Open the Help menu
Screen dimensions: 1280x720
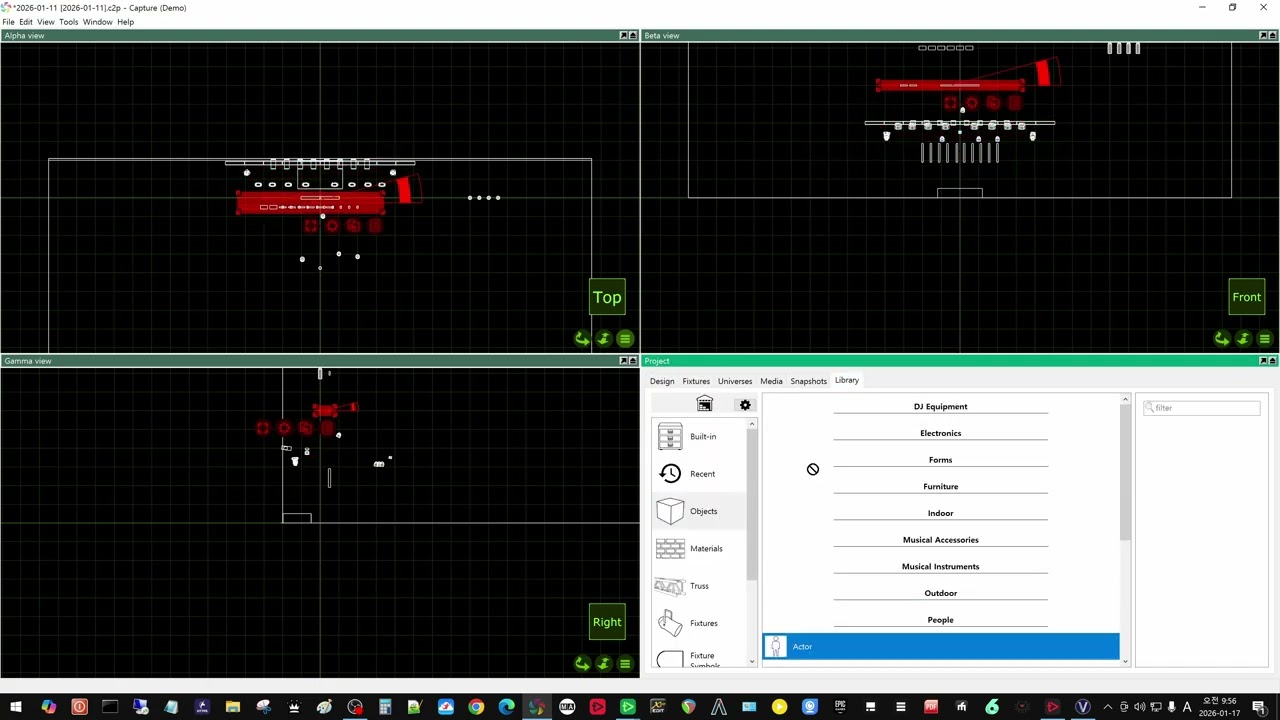pyautogui.click(x=125, y=21)
